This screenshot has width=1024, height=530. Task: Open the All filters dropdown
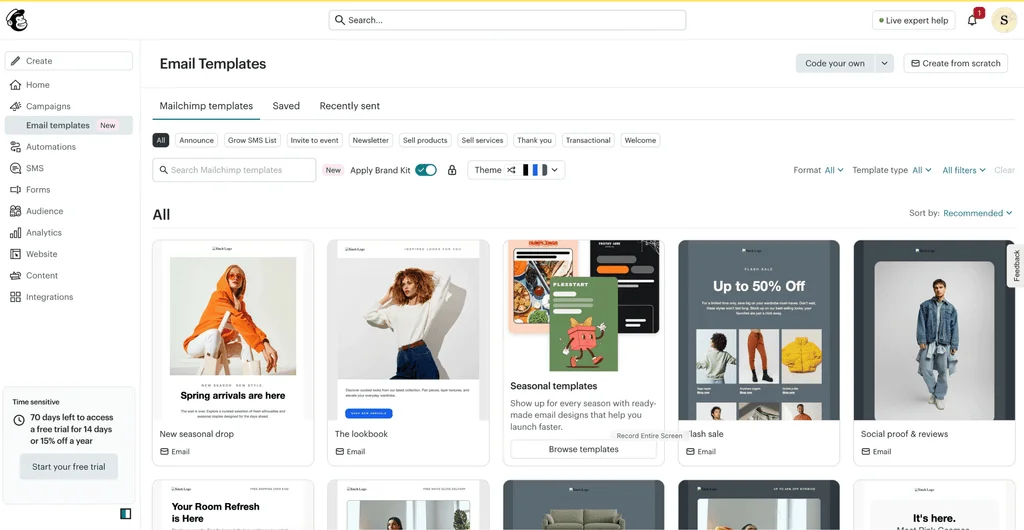[x=964, y=170]
